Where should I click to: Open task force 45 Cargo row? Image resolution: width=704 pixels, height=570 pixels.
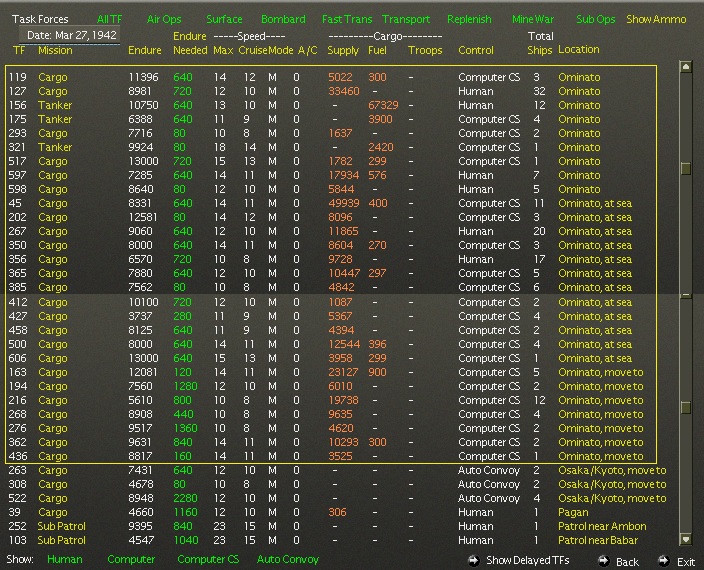tap(331, 203)
